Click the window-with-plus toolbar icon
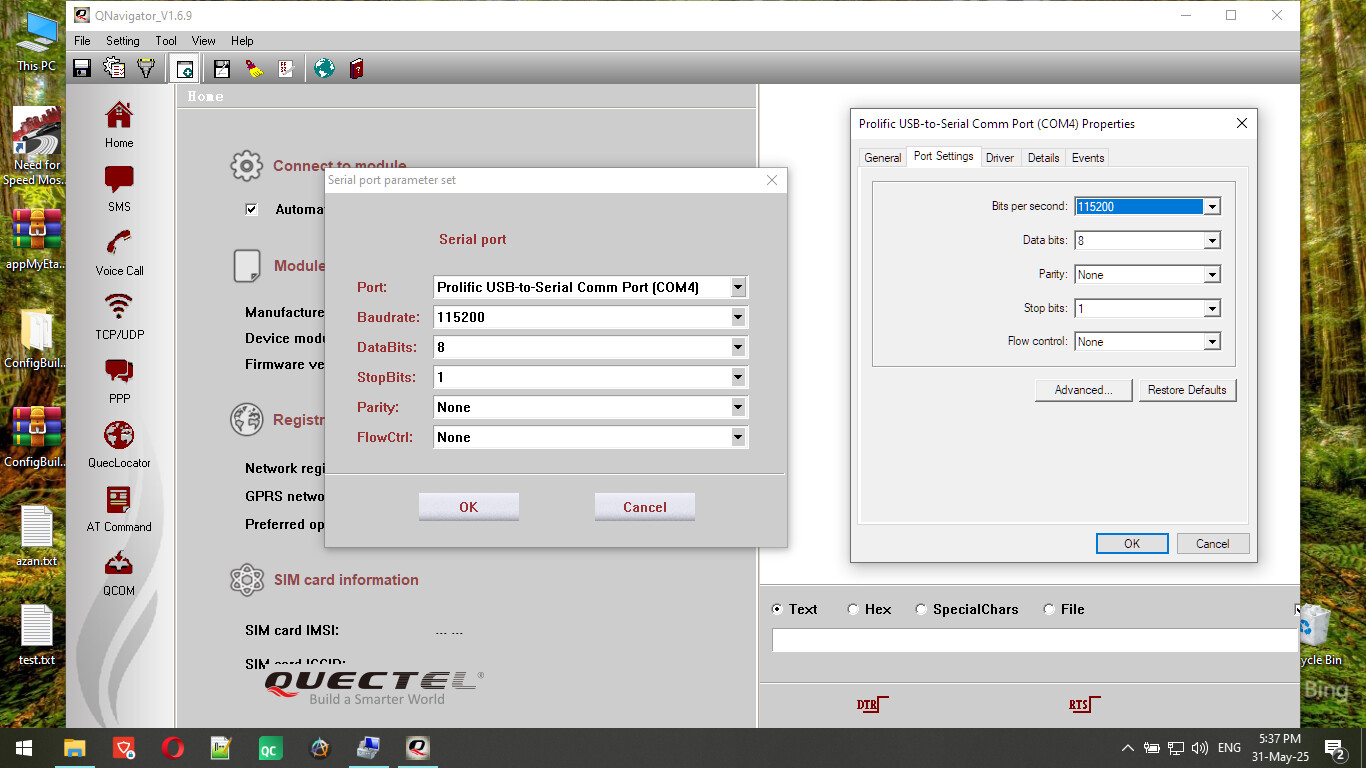The width and height of the screenshot is (1366, 768). point(184,68)
